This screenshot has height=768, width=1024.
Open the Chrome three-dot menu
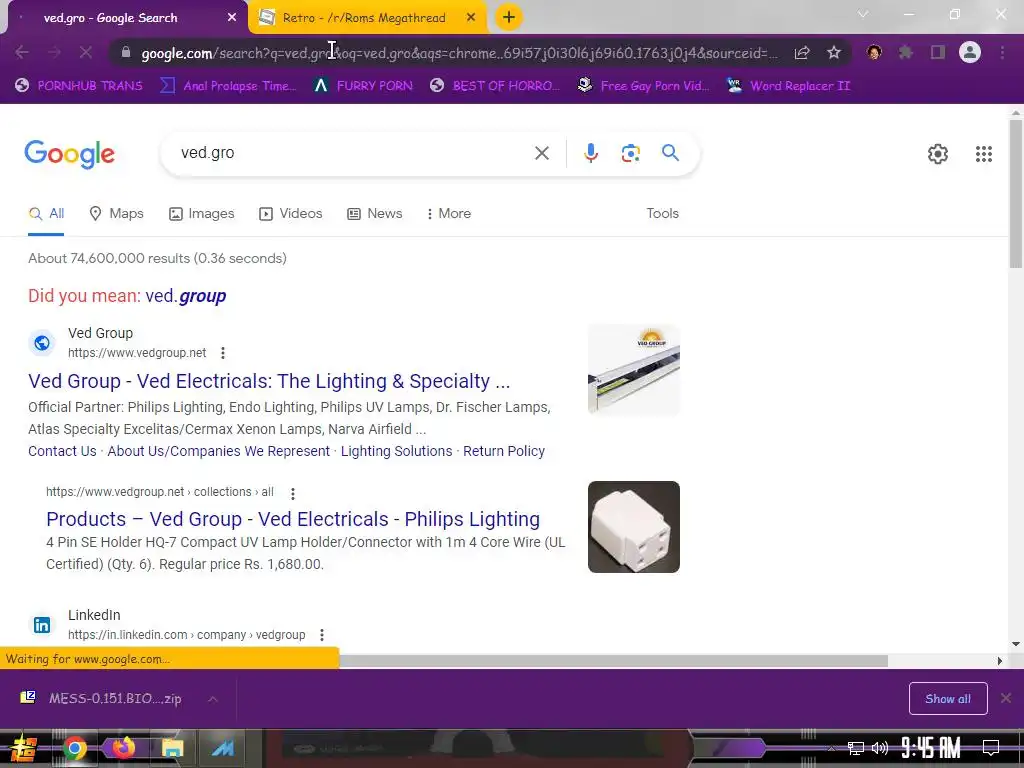pos(1002,52)
